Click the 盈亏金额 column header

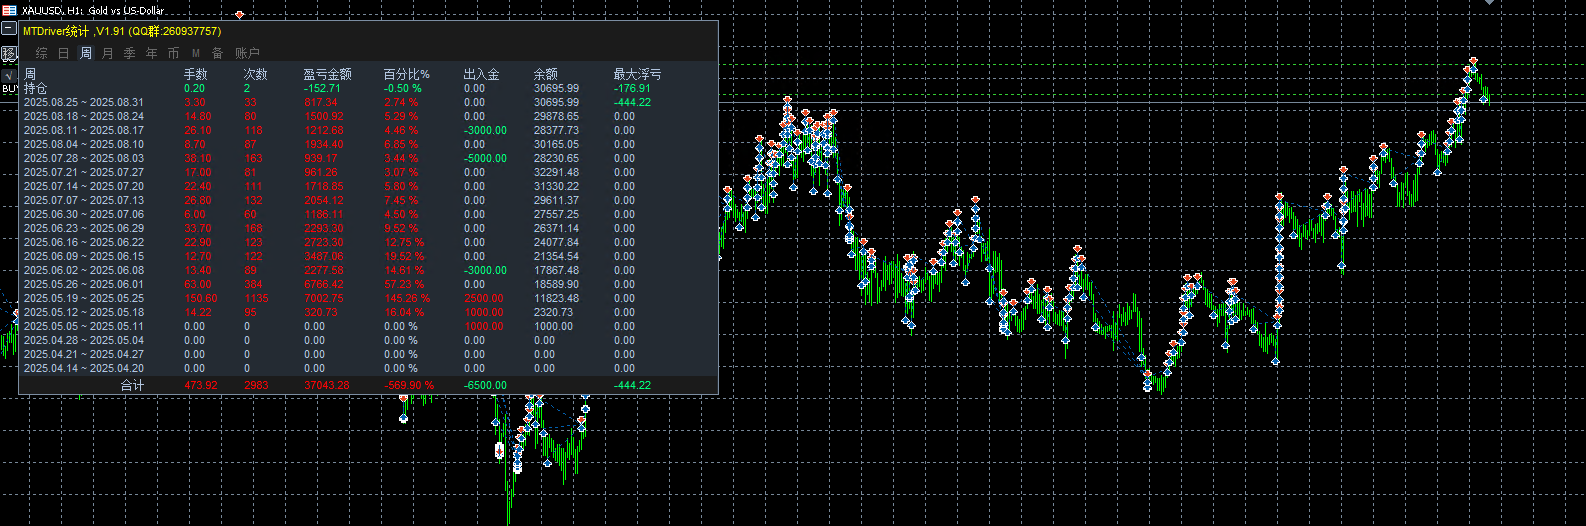[x=328, y=74]
